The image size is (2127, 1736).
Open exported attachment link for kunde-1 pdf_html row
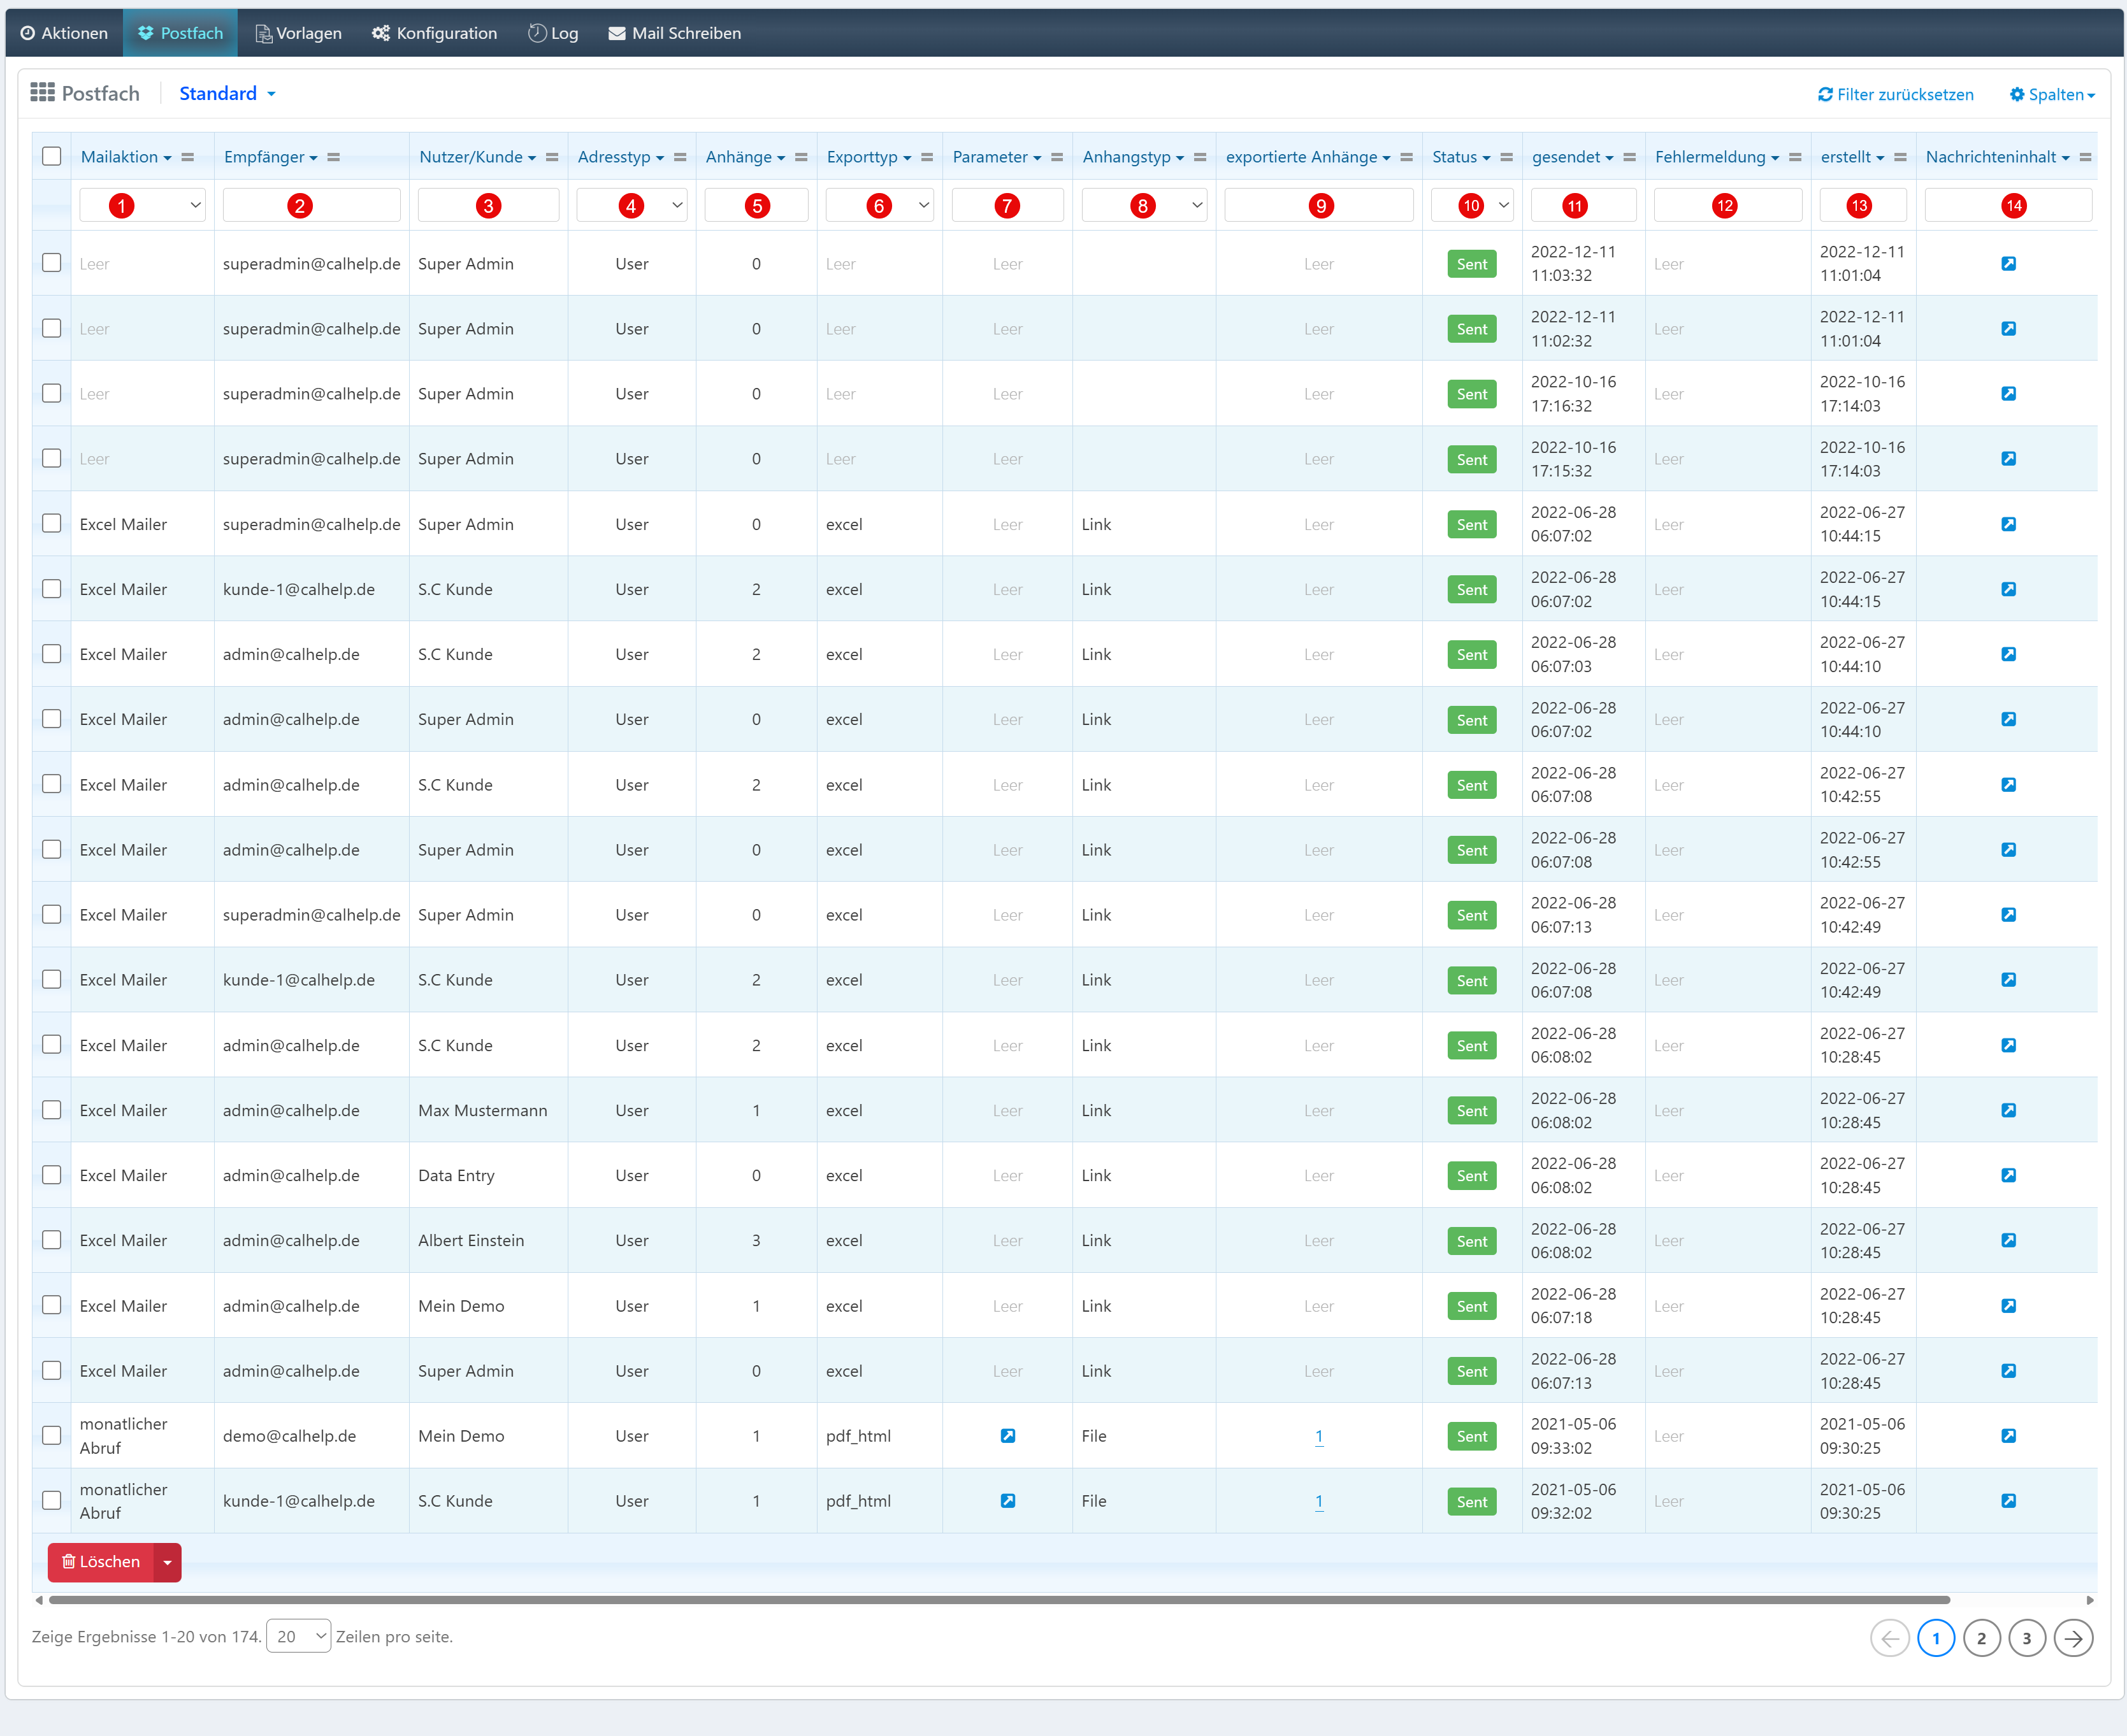pyautogui.click(x=1319, y=1501)
